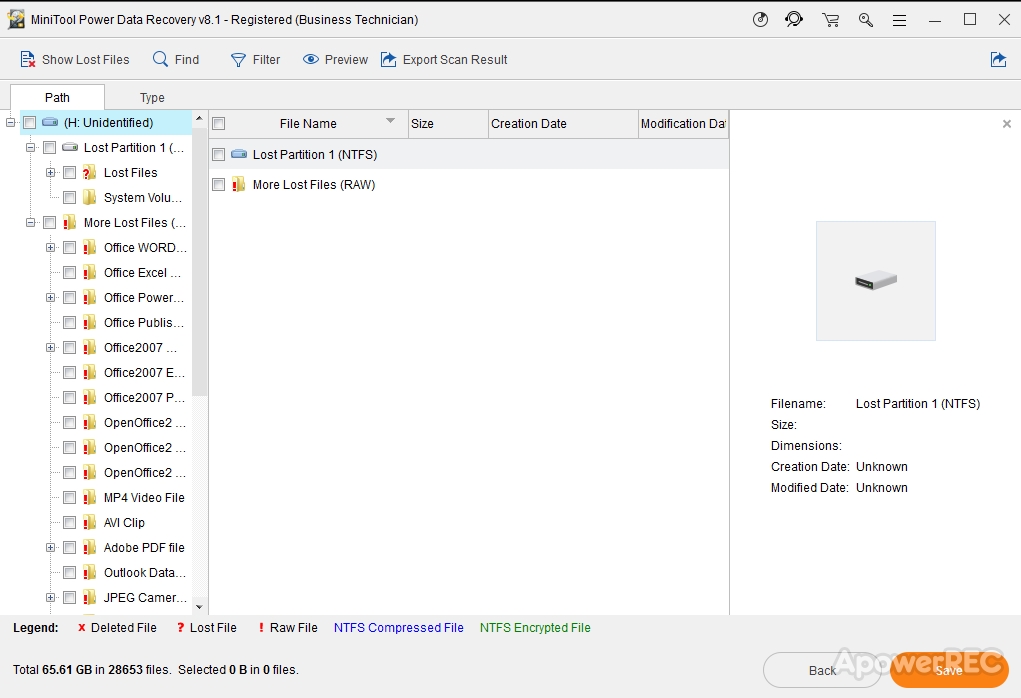The height and width of the screenshot is (698, 1021).
Task: Tick More Lost Files (RAW) row checkbox
Action: click(x=219, y=185)
